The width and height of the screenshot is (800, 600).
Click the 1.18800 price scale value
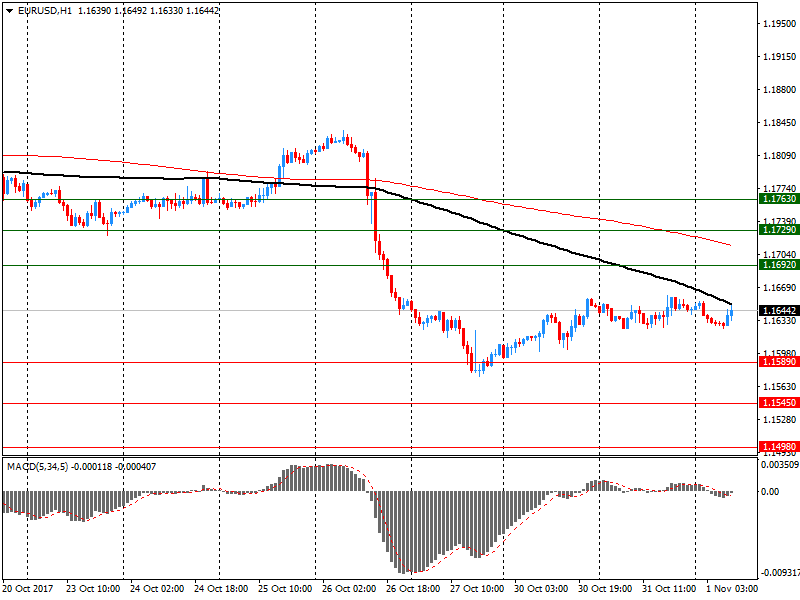[779, 90]
